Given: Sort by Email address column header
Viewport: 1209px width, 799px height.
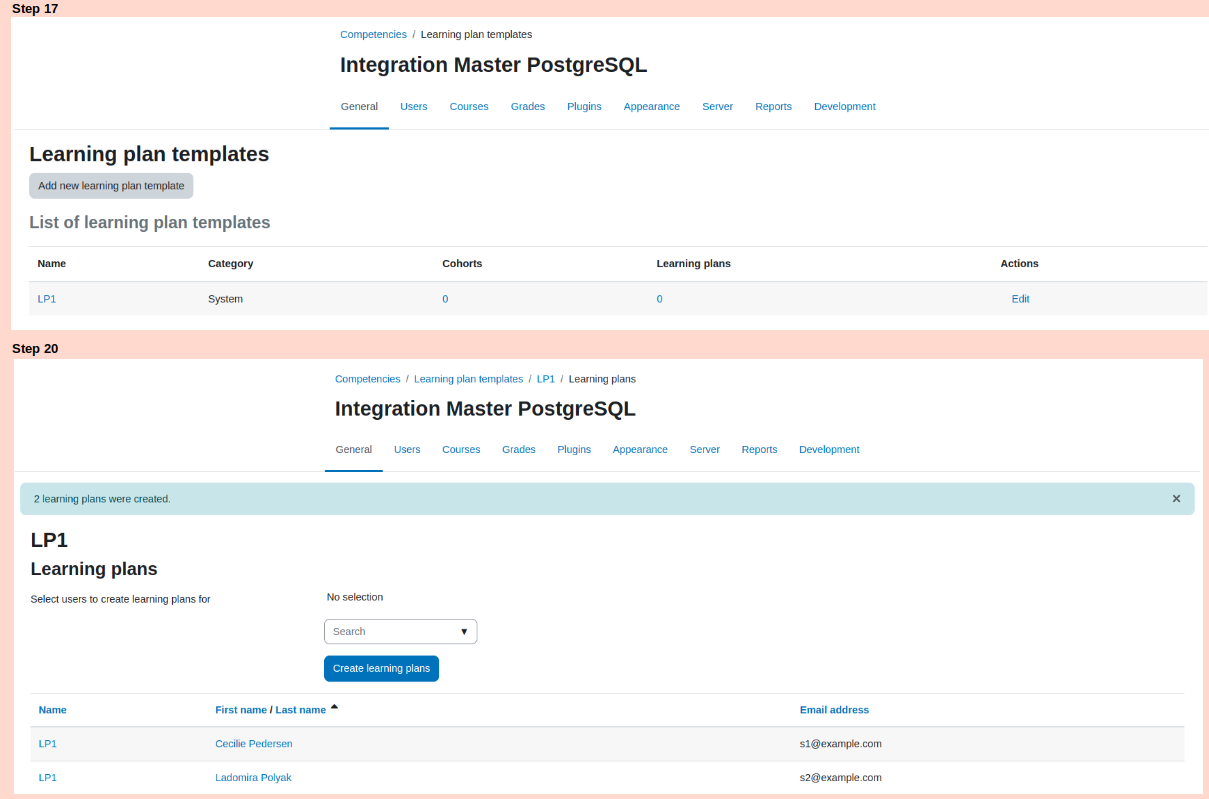Looking at the screenshot, I should coord(834,710).
